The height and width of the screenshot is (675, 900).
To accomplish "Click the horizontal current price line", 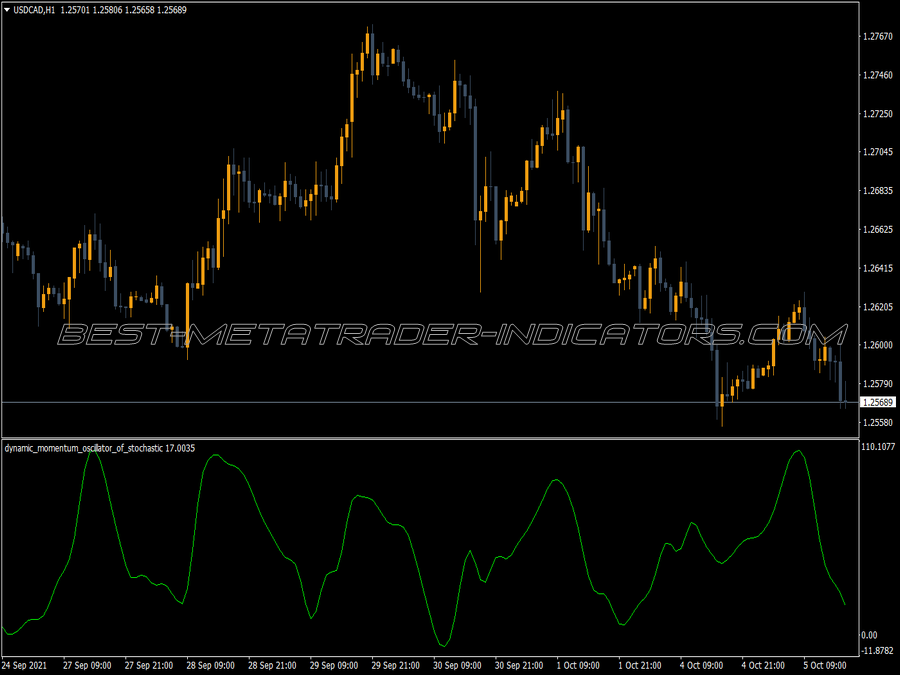I will click(430, 402).
